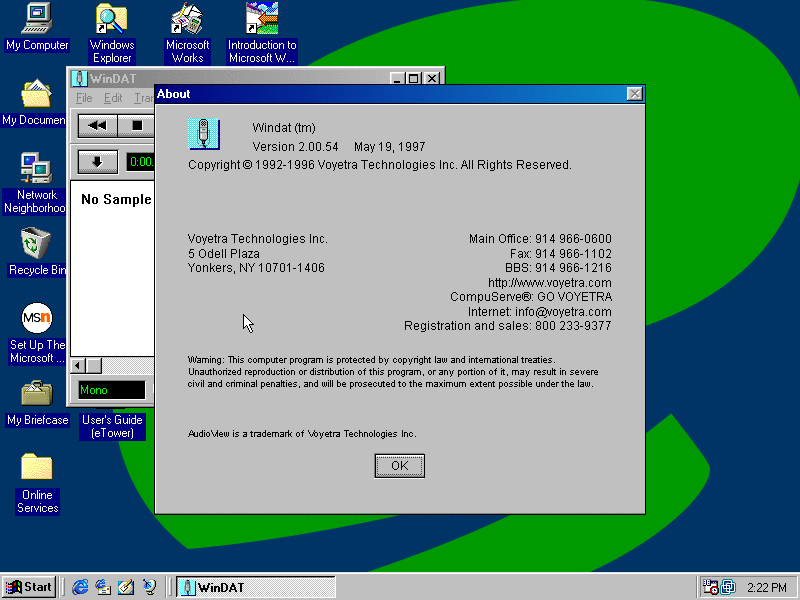800x600 pixels.
Task: Click the down arrow button in WinDAT
Action: [97, 162]
